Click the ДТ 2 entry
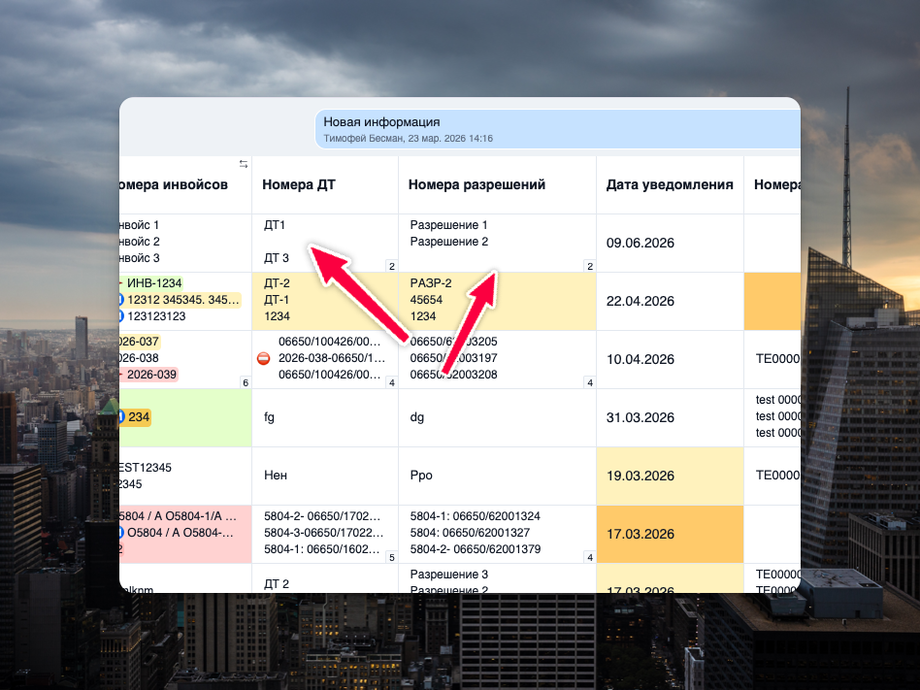This screenshot has height=690, width=920. [x=276, y=584]
